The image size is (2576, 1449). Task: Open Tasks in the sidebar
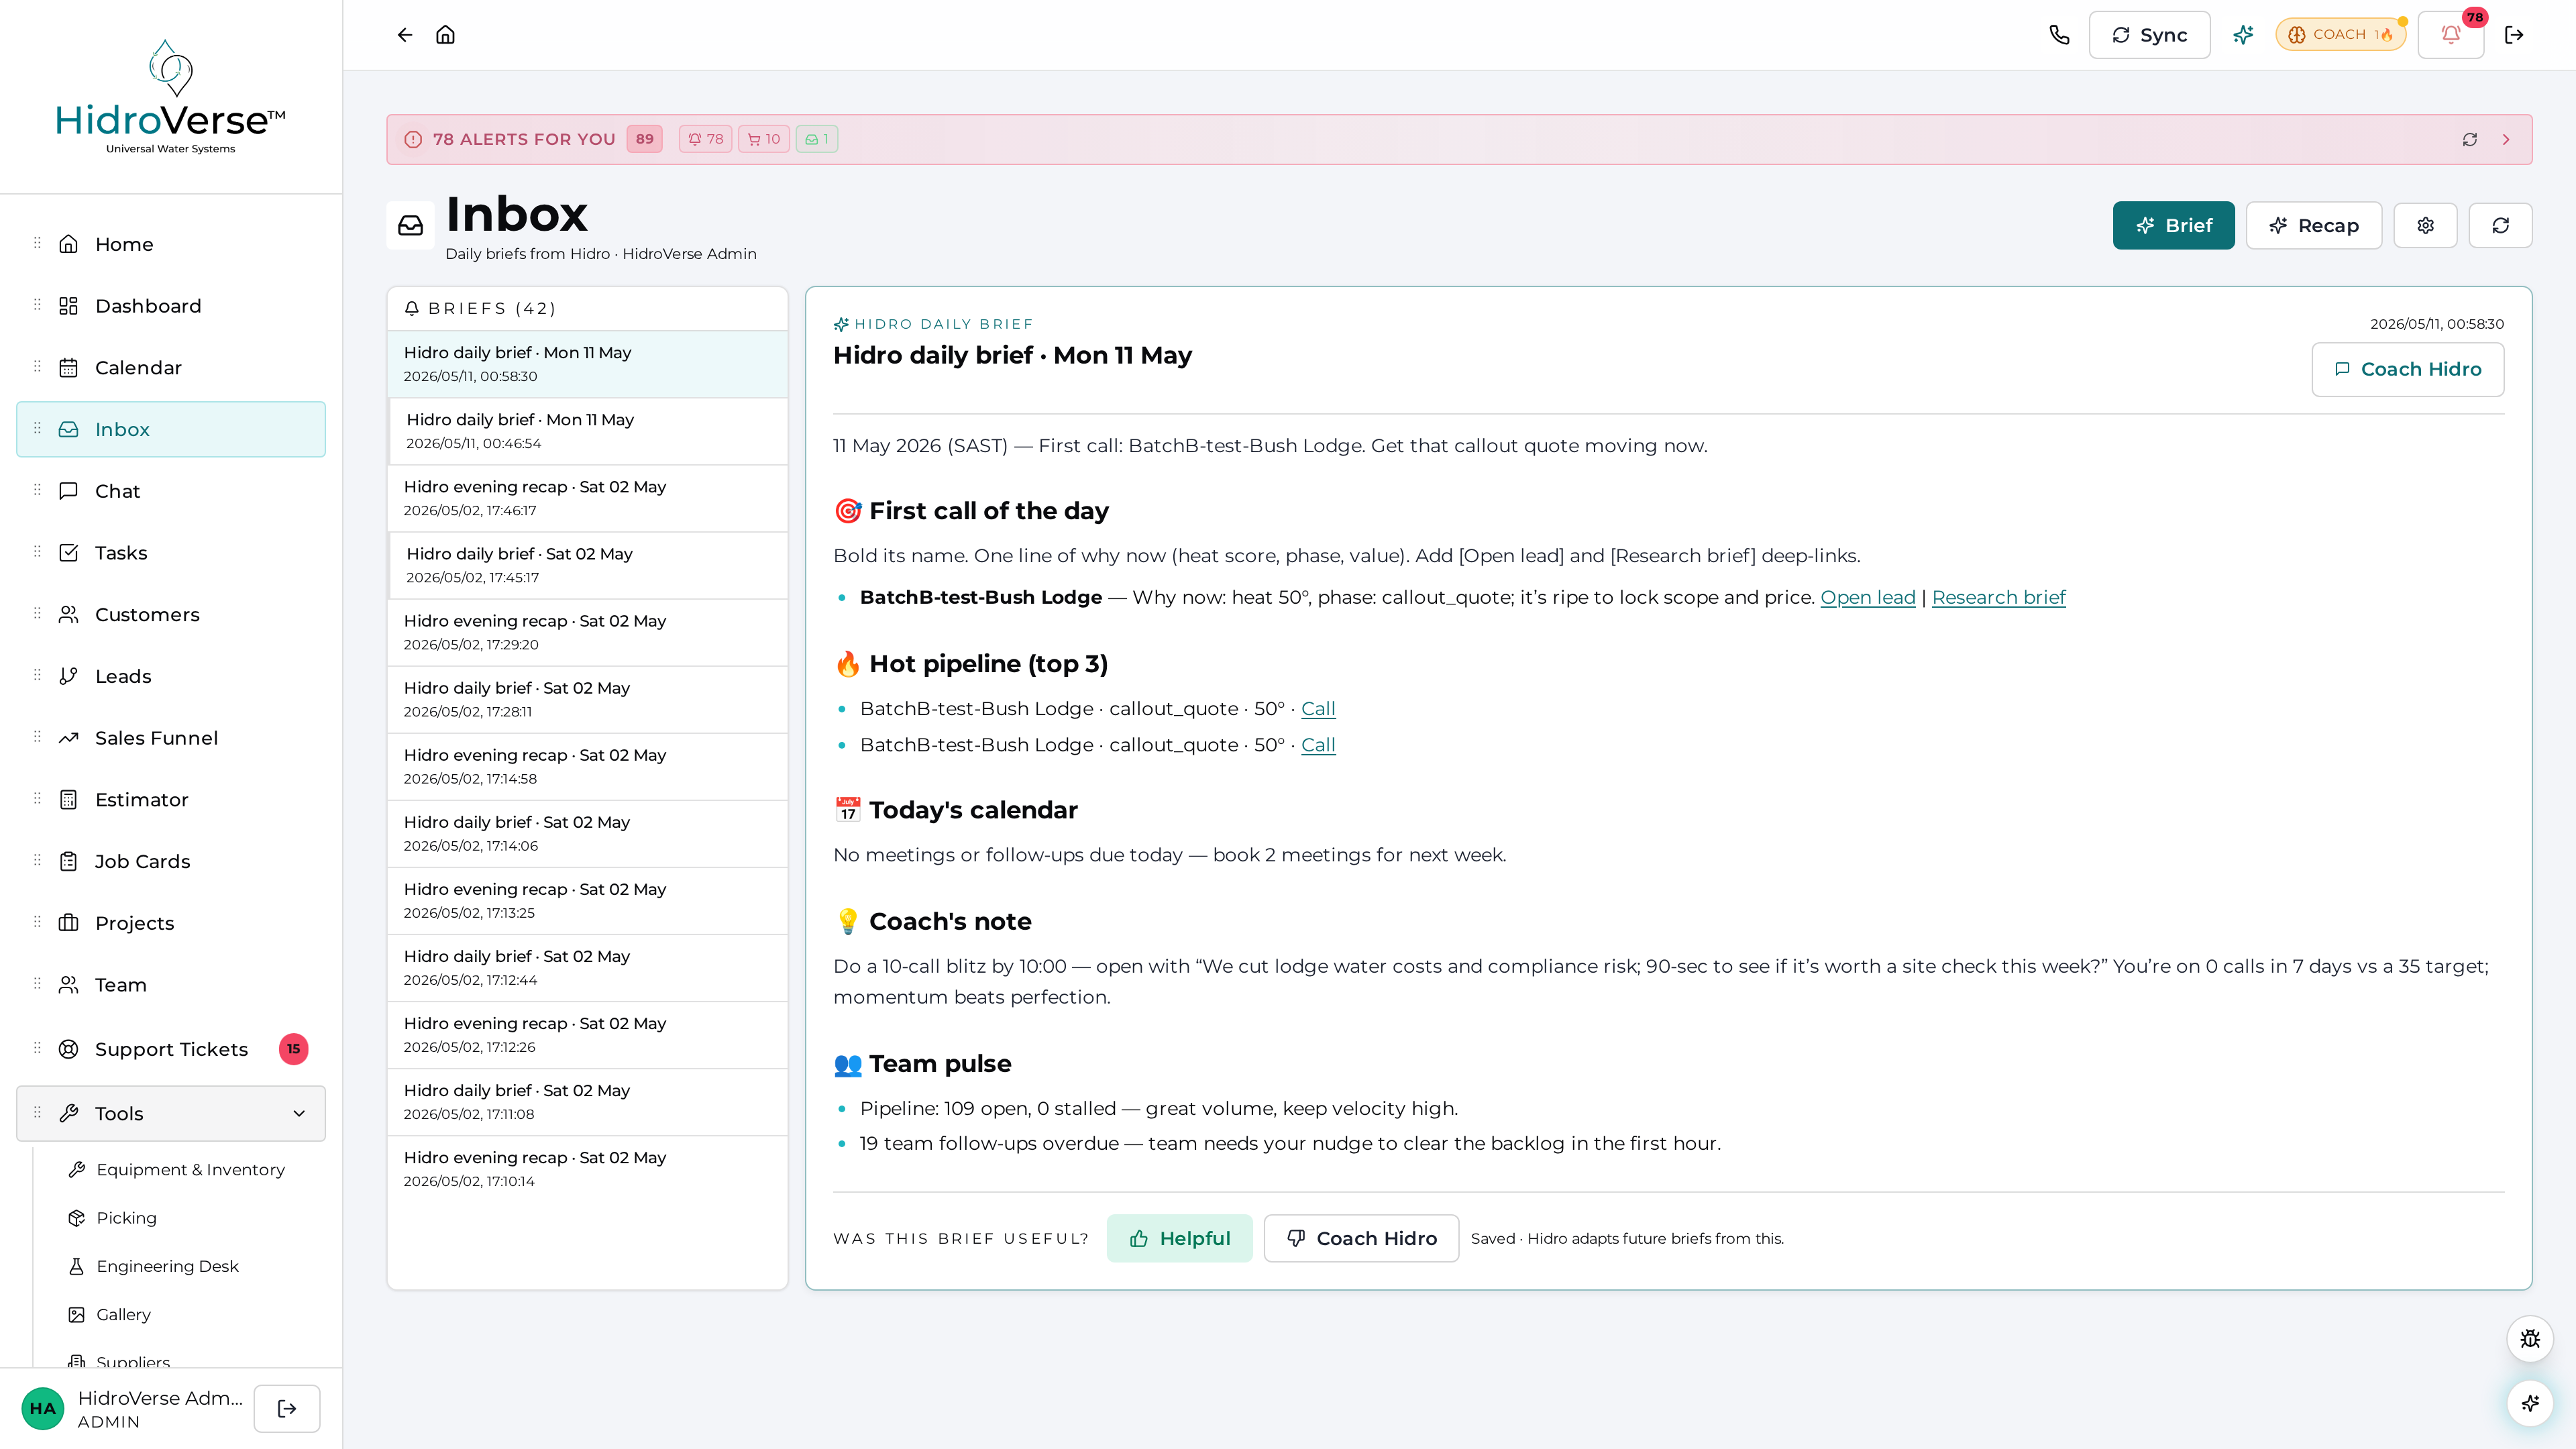pyautogui.click(x=171, y=553)
